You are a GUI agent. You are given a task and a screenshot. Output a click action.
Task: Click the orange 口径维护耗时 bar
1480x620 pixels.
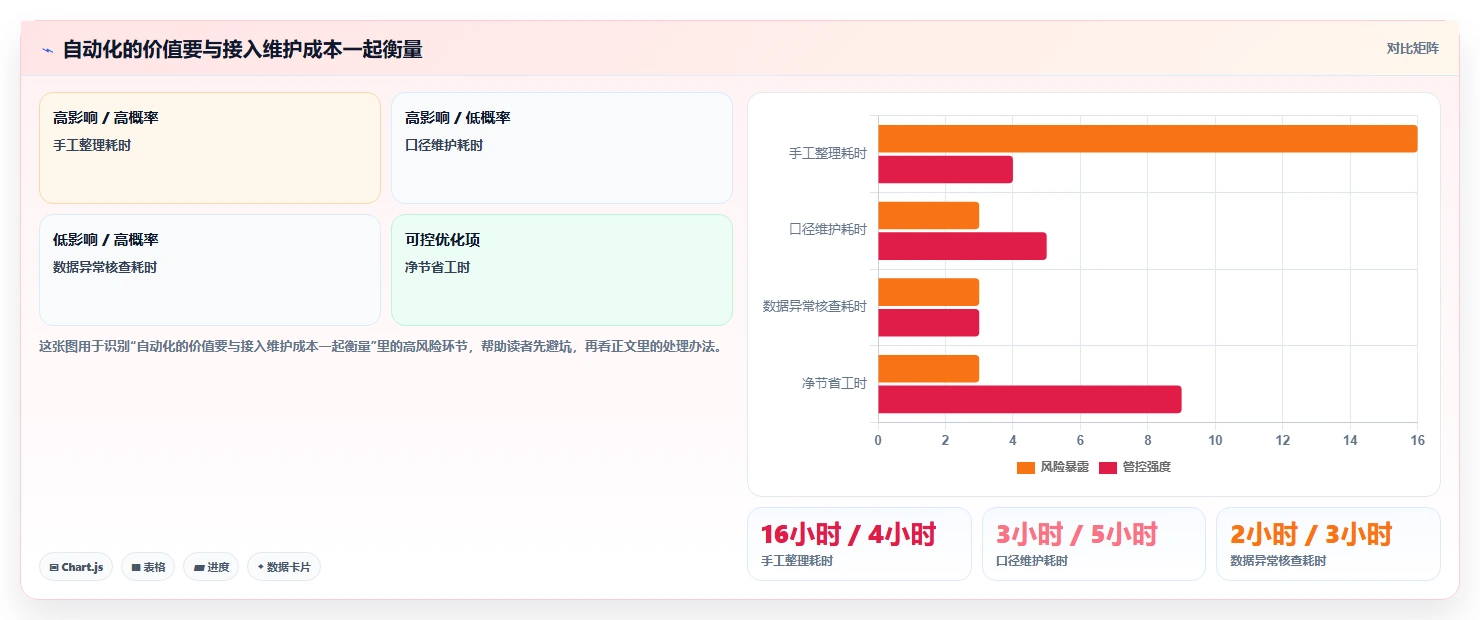[928, 215]
